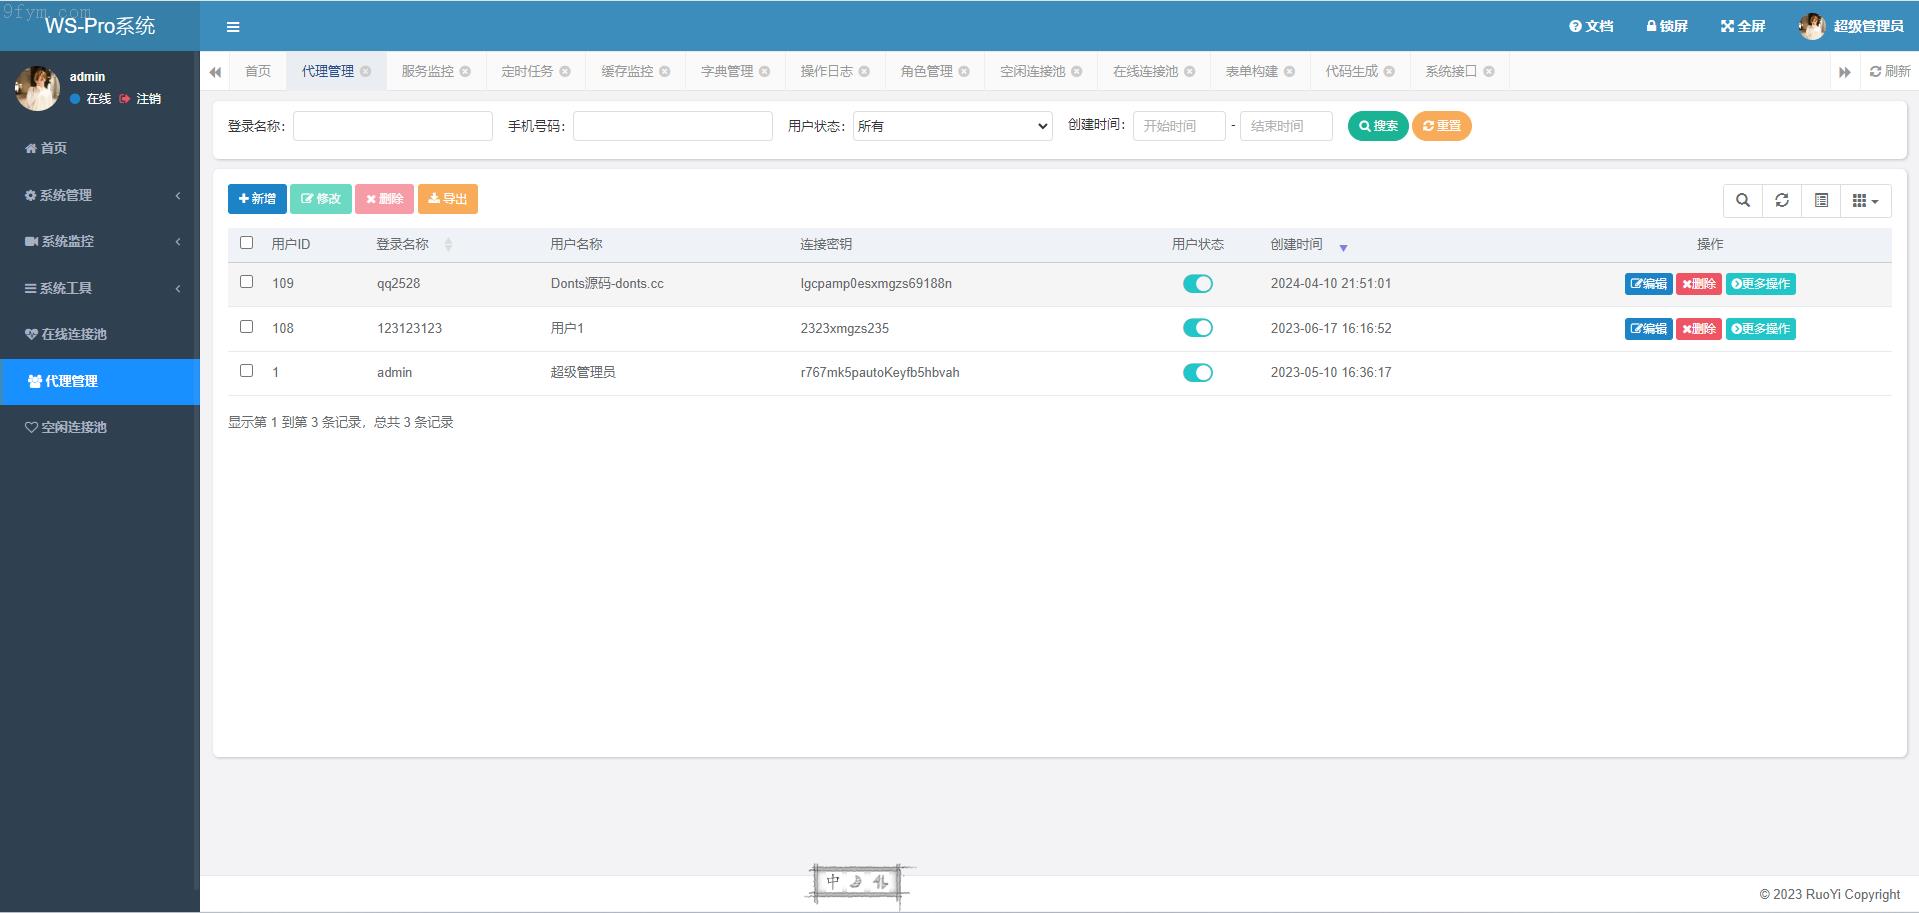Check the checkbox for user ID 108
Screen dimensions: 1919x913
click(247, 327)
